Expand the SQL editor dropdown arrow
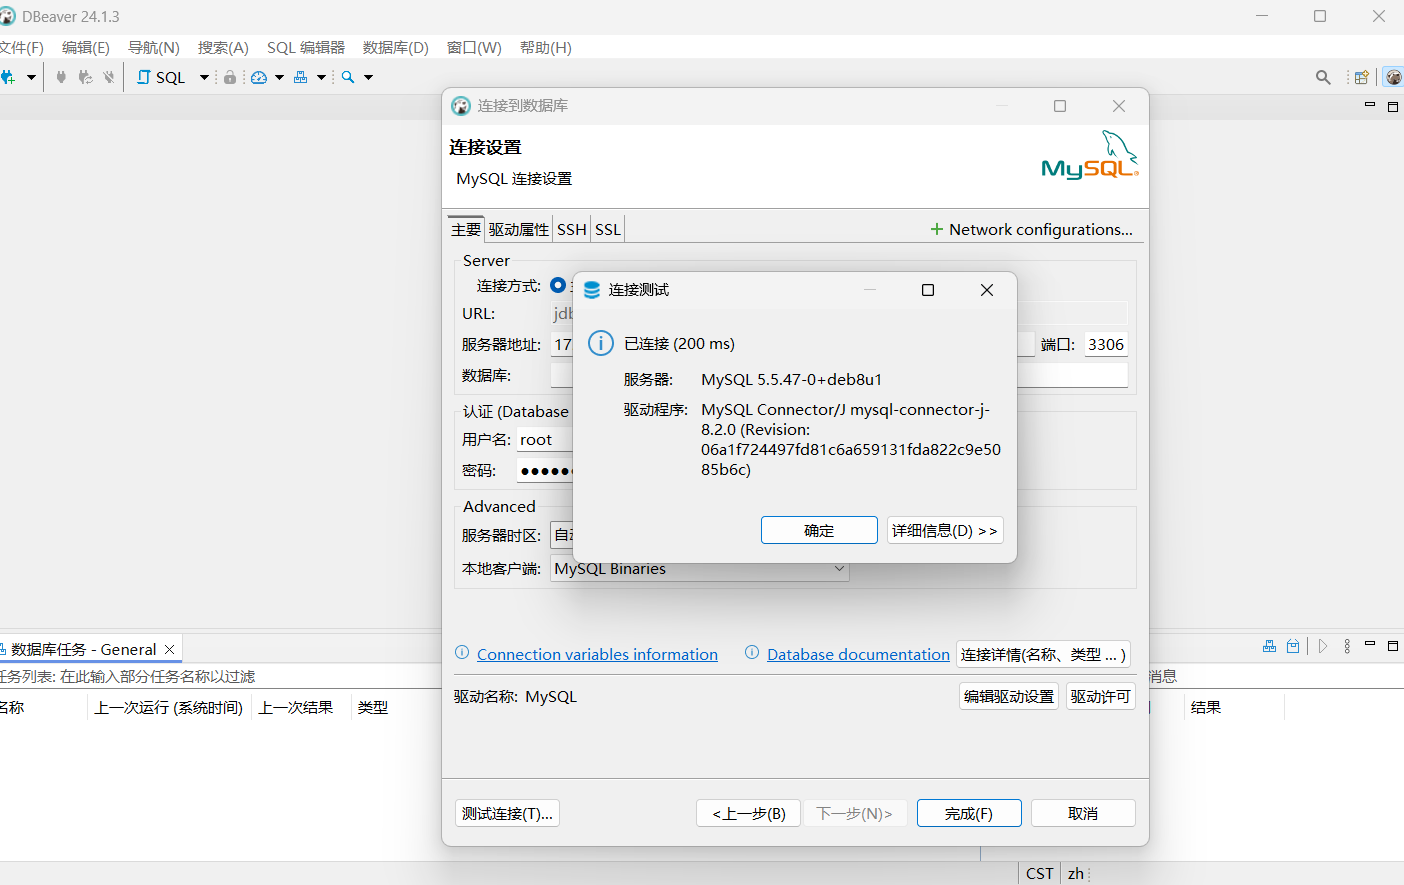This screenshot has height=885, width=1404. pyautogui.click(x=204, y=77)
